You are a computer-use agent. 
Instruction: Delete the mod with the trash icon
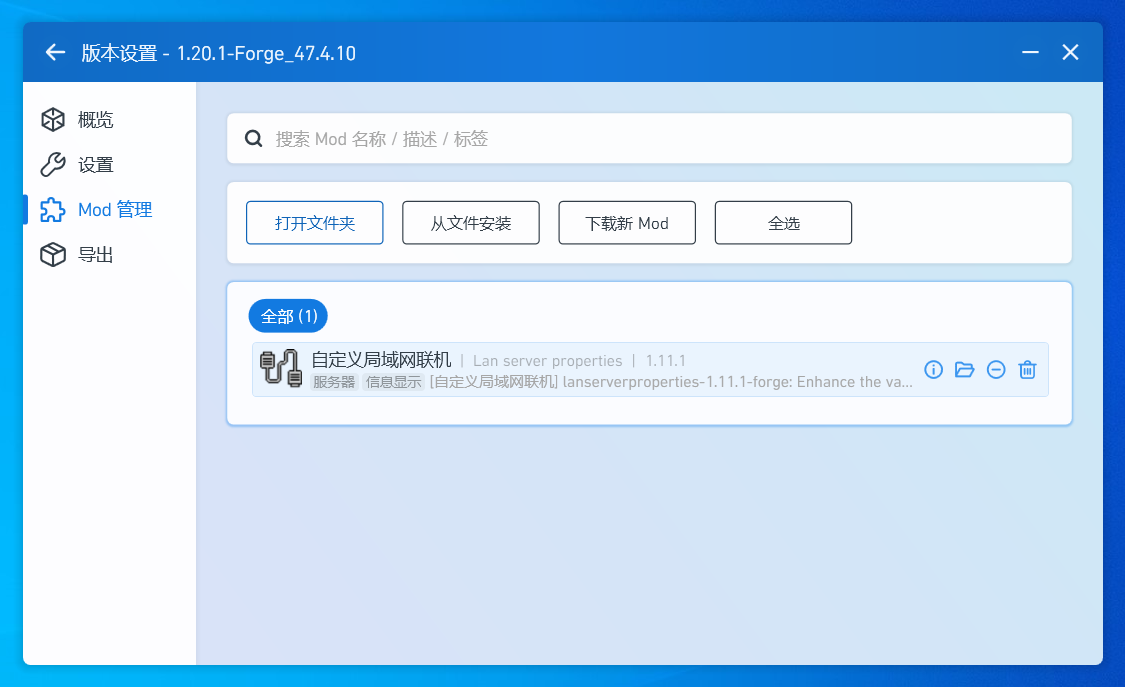(x=1027, y=370)
